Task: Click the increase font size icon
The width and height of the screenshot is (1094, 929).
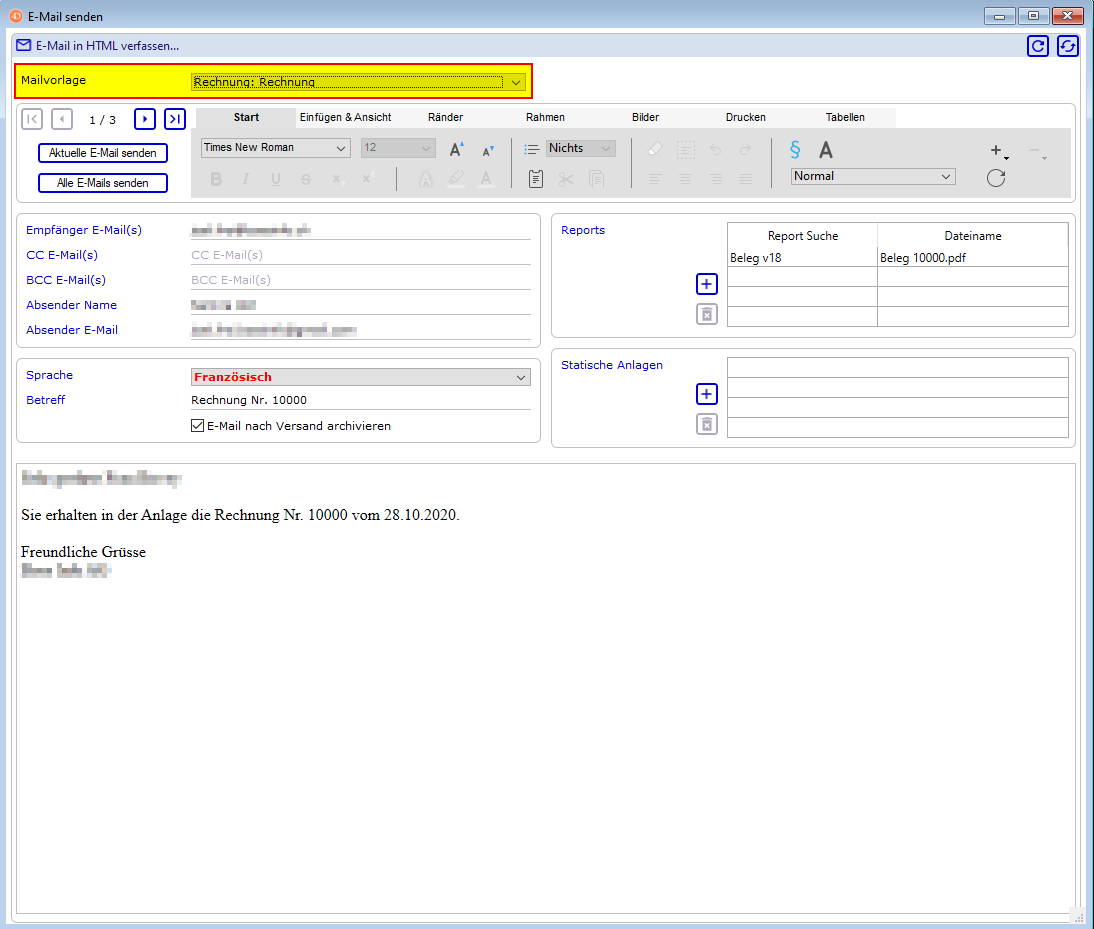Action: tap(456, 149)
